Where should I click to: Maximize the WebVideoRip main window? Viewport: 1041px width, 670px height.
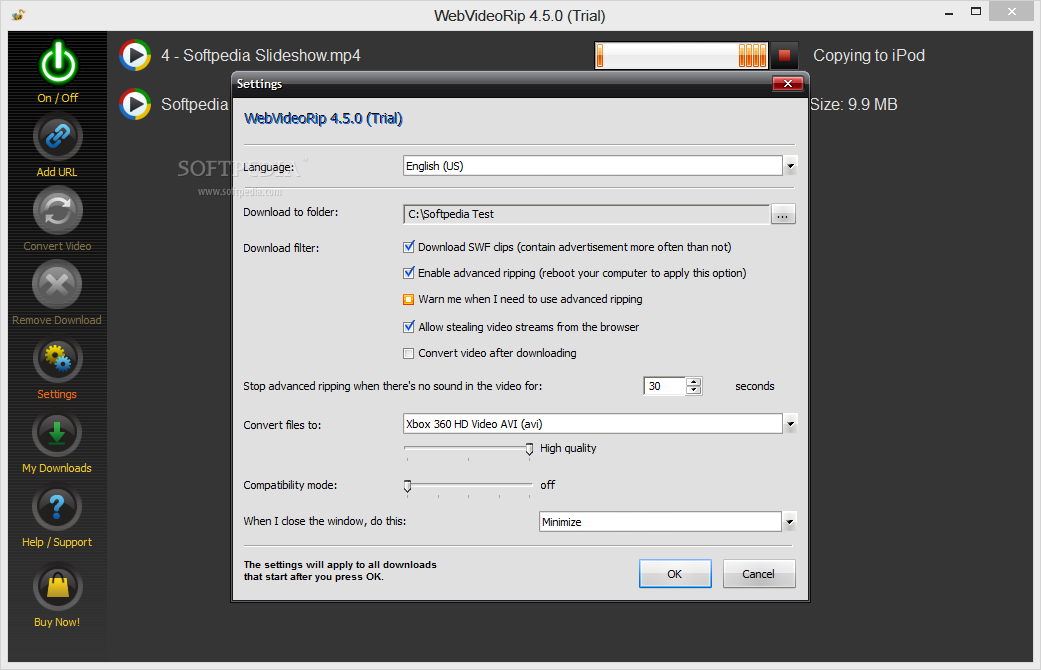click(x=976, y=11)
